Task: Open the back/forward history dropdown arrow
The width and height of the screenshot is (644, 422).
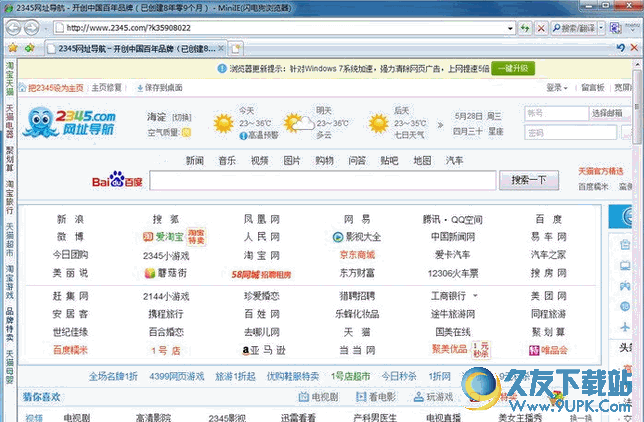Action: 46,28
